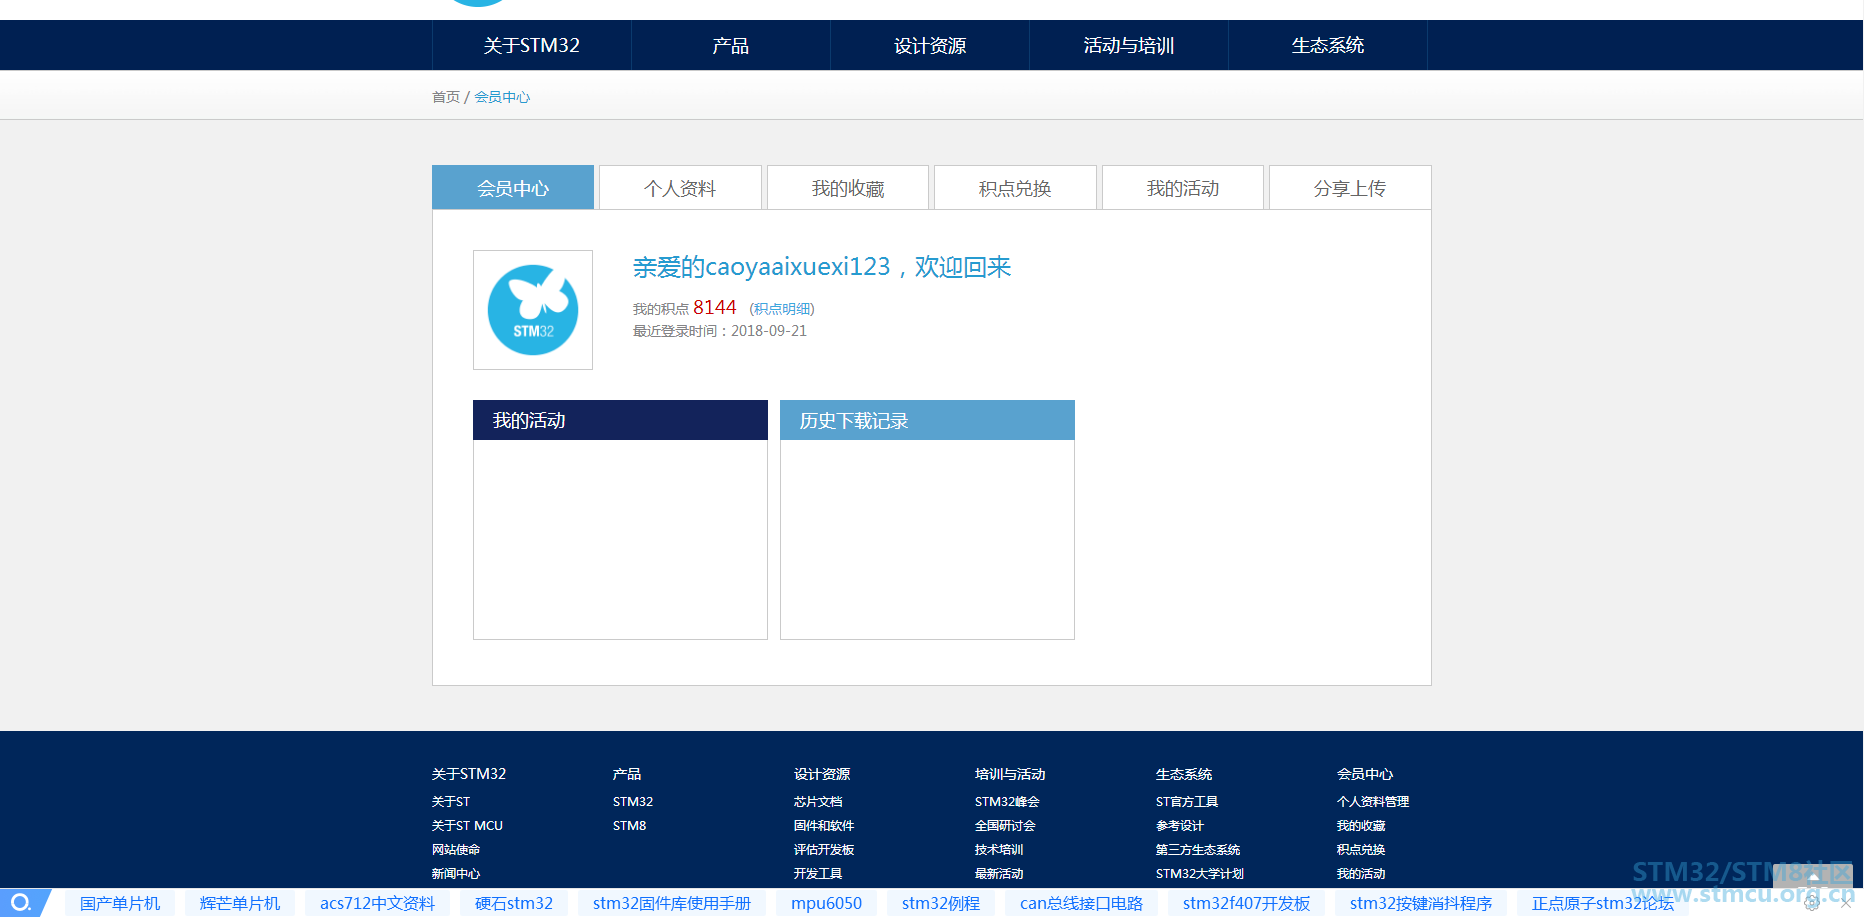The image size is (1864, 917).
Task: Click suggestion tag 辉芒单片机
Action: 240,904
